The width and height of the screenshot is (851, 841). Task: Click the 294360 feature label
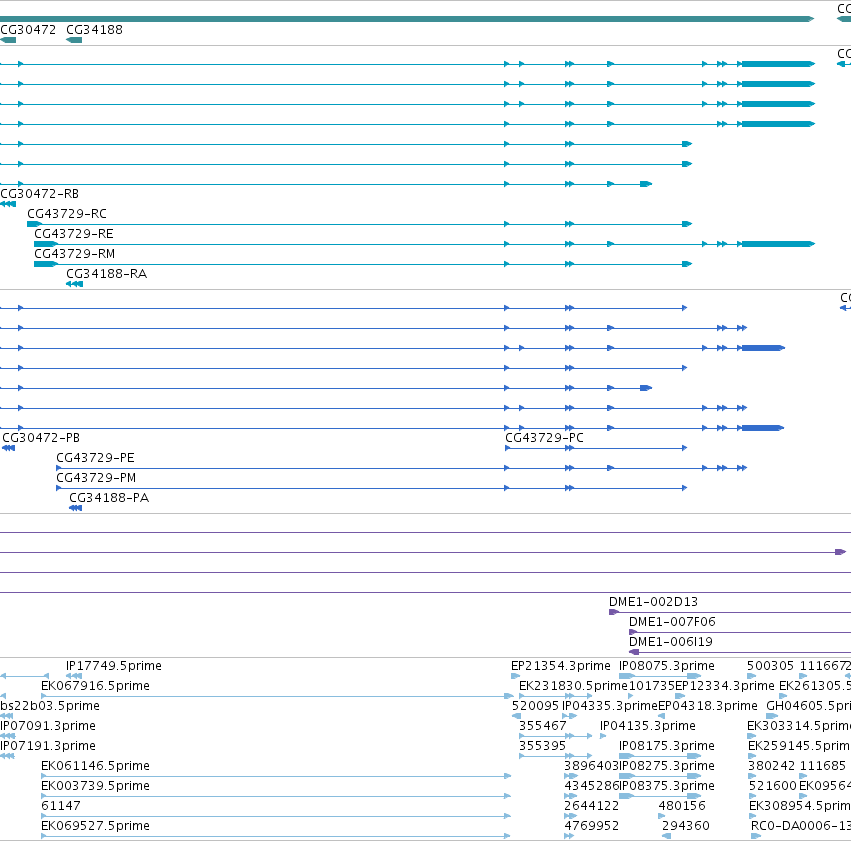tap(685, 826)
